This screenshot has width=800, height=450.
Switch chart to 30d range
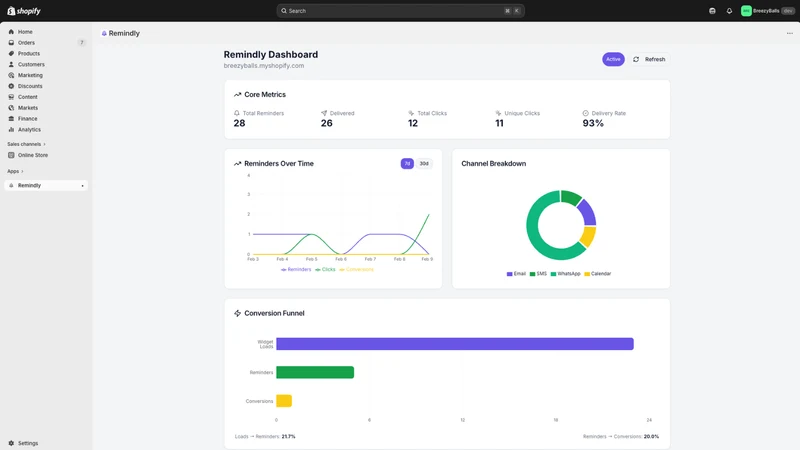(424, 164)
